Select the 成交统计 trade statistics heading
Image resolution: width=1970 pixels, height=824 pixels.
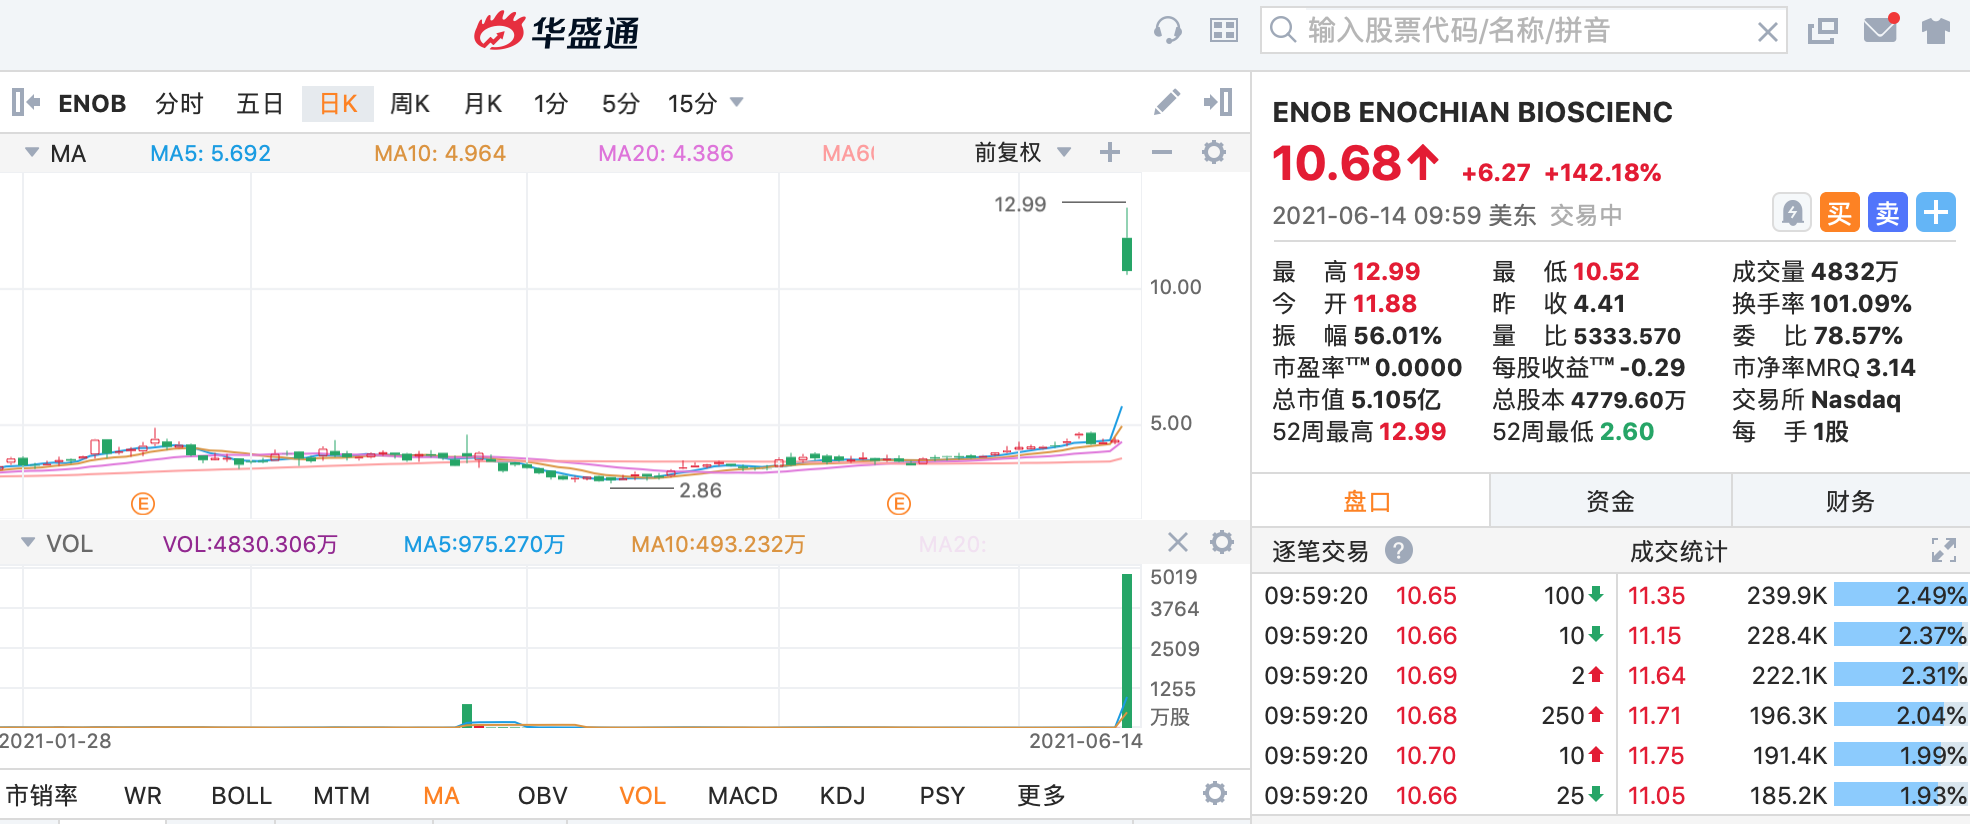(1679, 551)
